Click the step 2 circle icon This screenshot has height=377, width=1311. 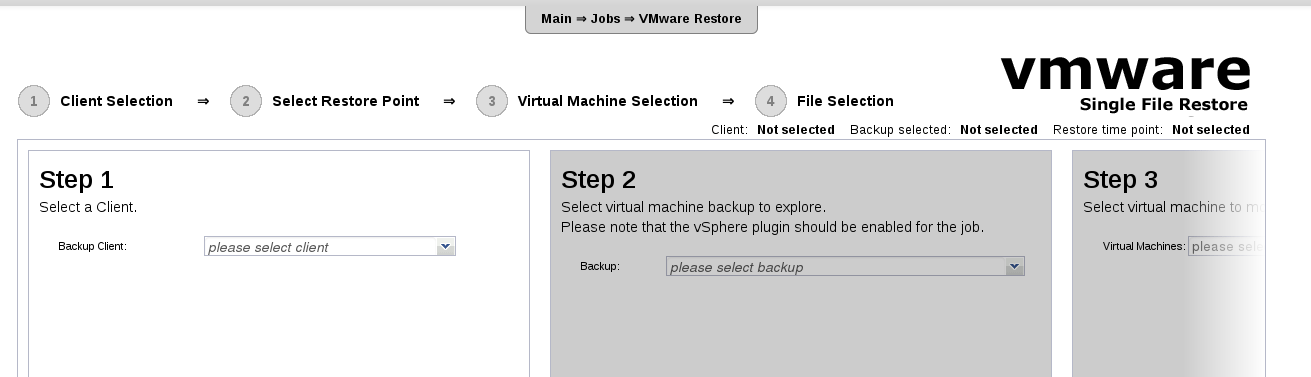(x=246, y=101)
